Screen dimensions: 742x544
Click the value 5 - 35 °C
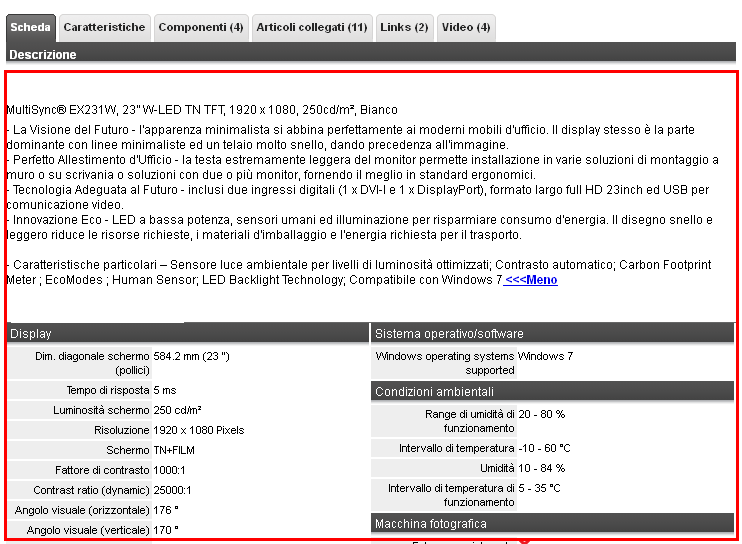tap(539, 488)
